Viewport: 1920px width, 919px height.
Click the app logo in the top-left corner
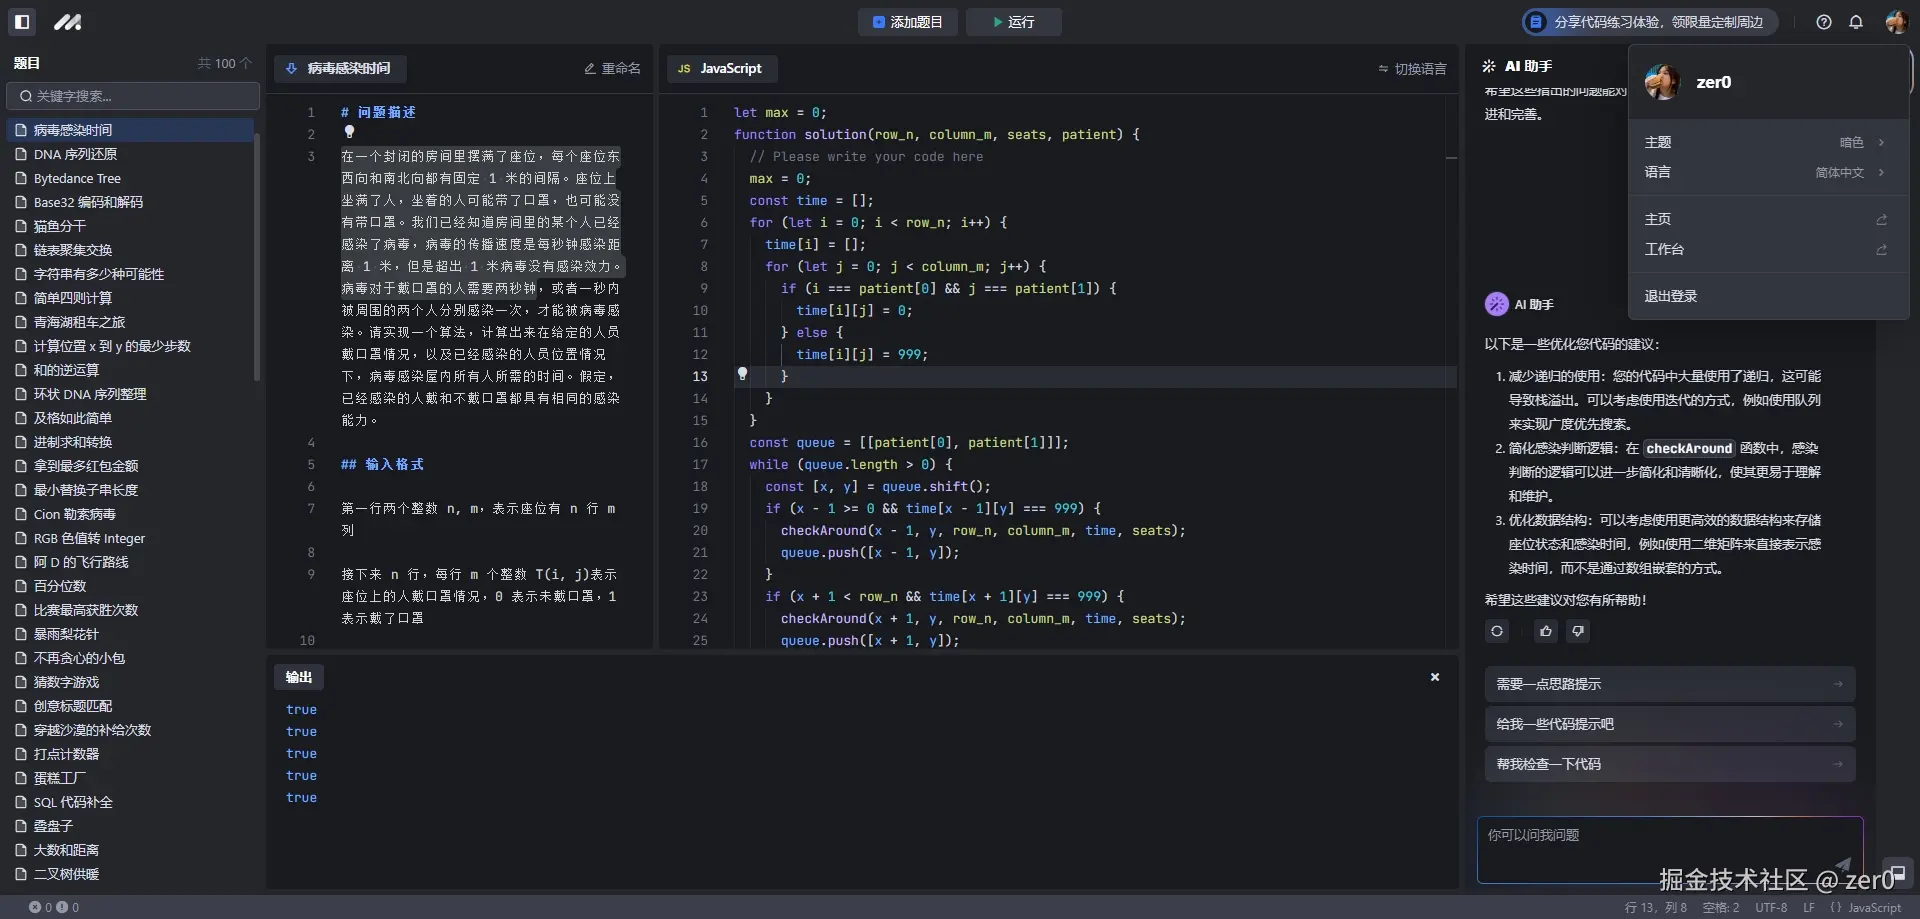click(x=66, y=21)
